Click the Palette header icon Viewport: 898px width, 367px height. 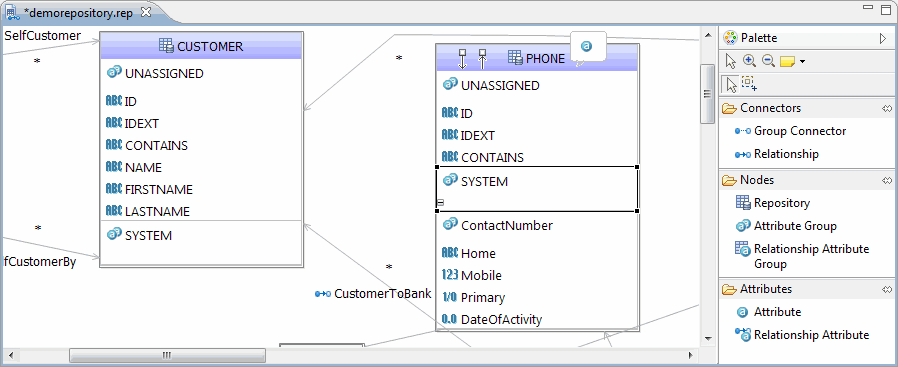coord(730,38)
